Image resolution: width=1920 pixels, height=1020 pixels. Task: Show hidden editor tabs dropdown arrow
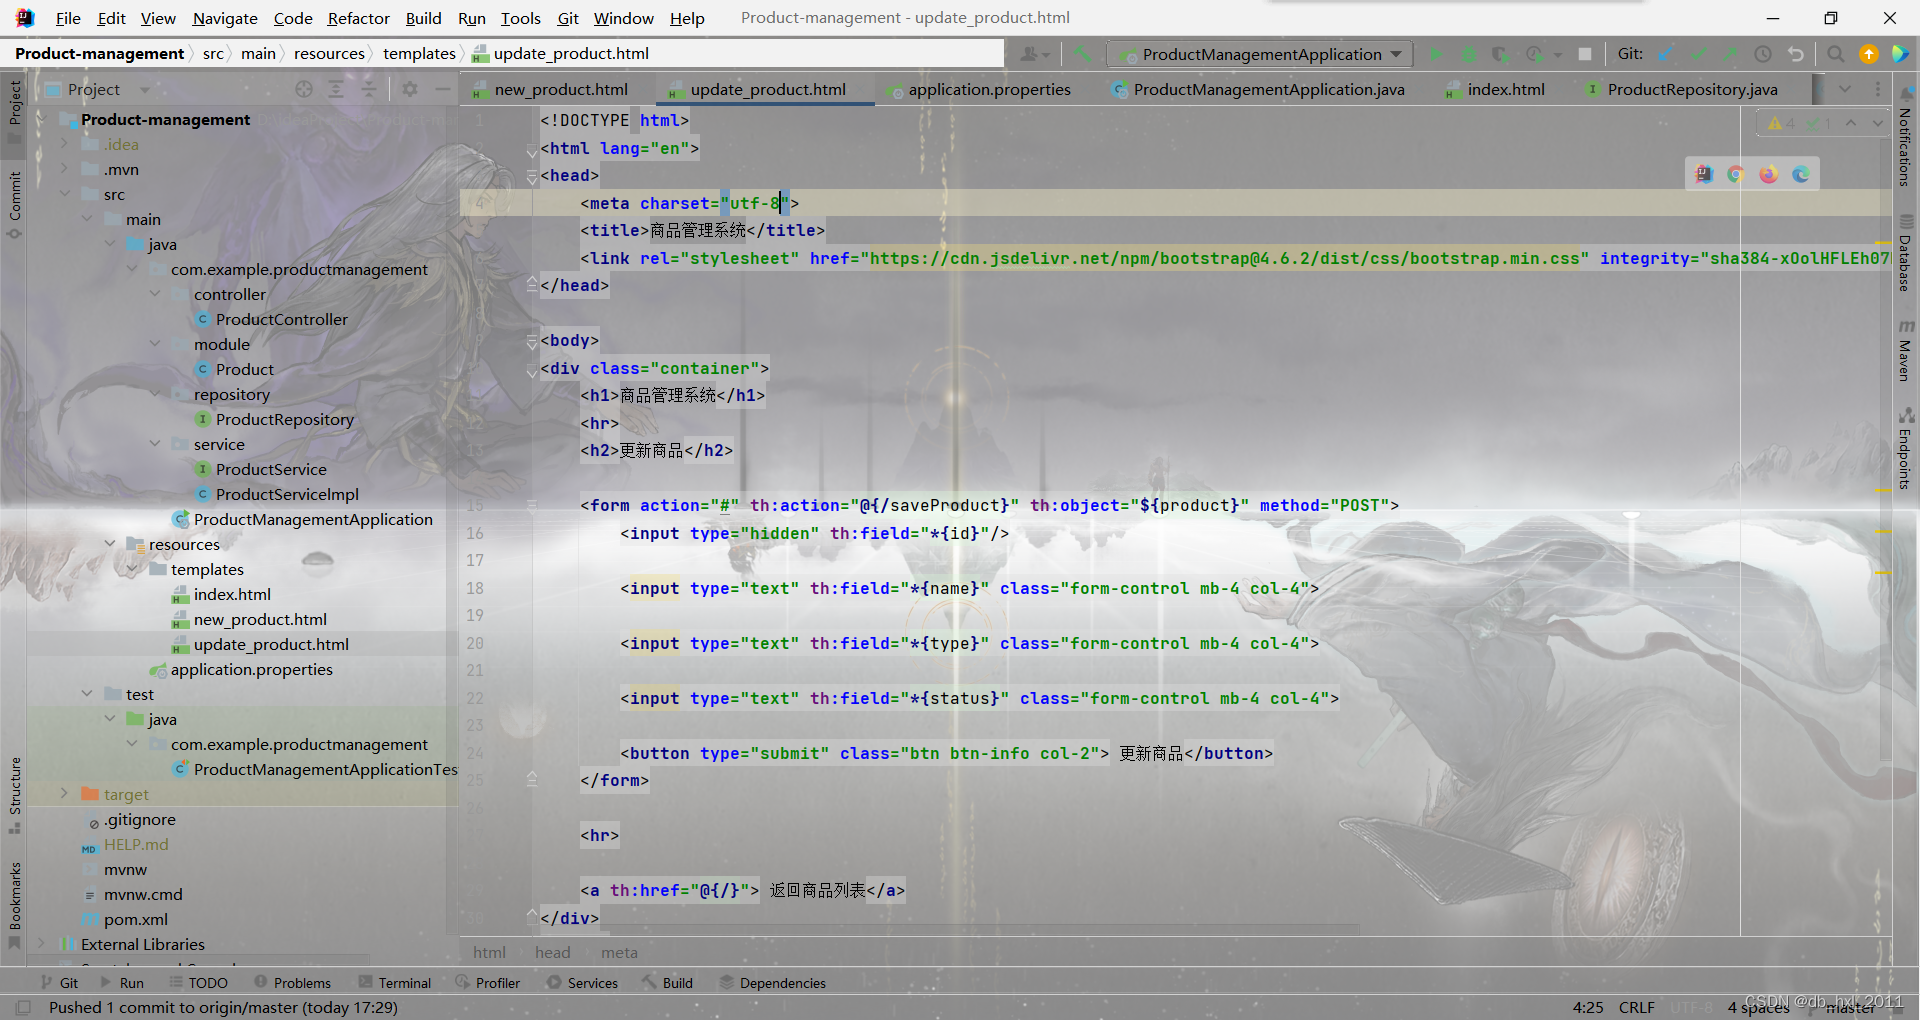coord(1845,89)
